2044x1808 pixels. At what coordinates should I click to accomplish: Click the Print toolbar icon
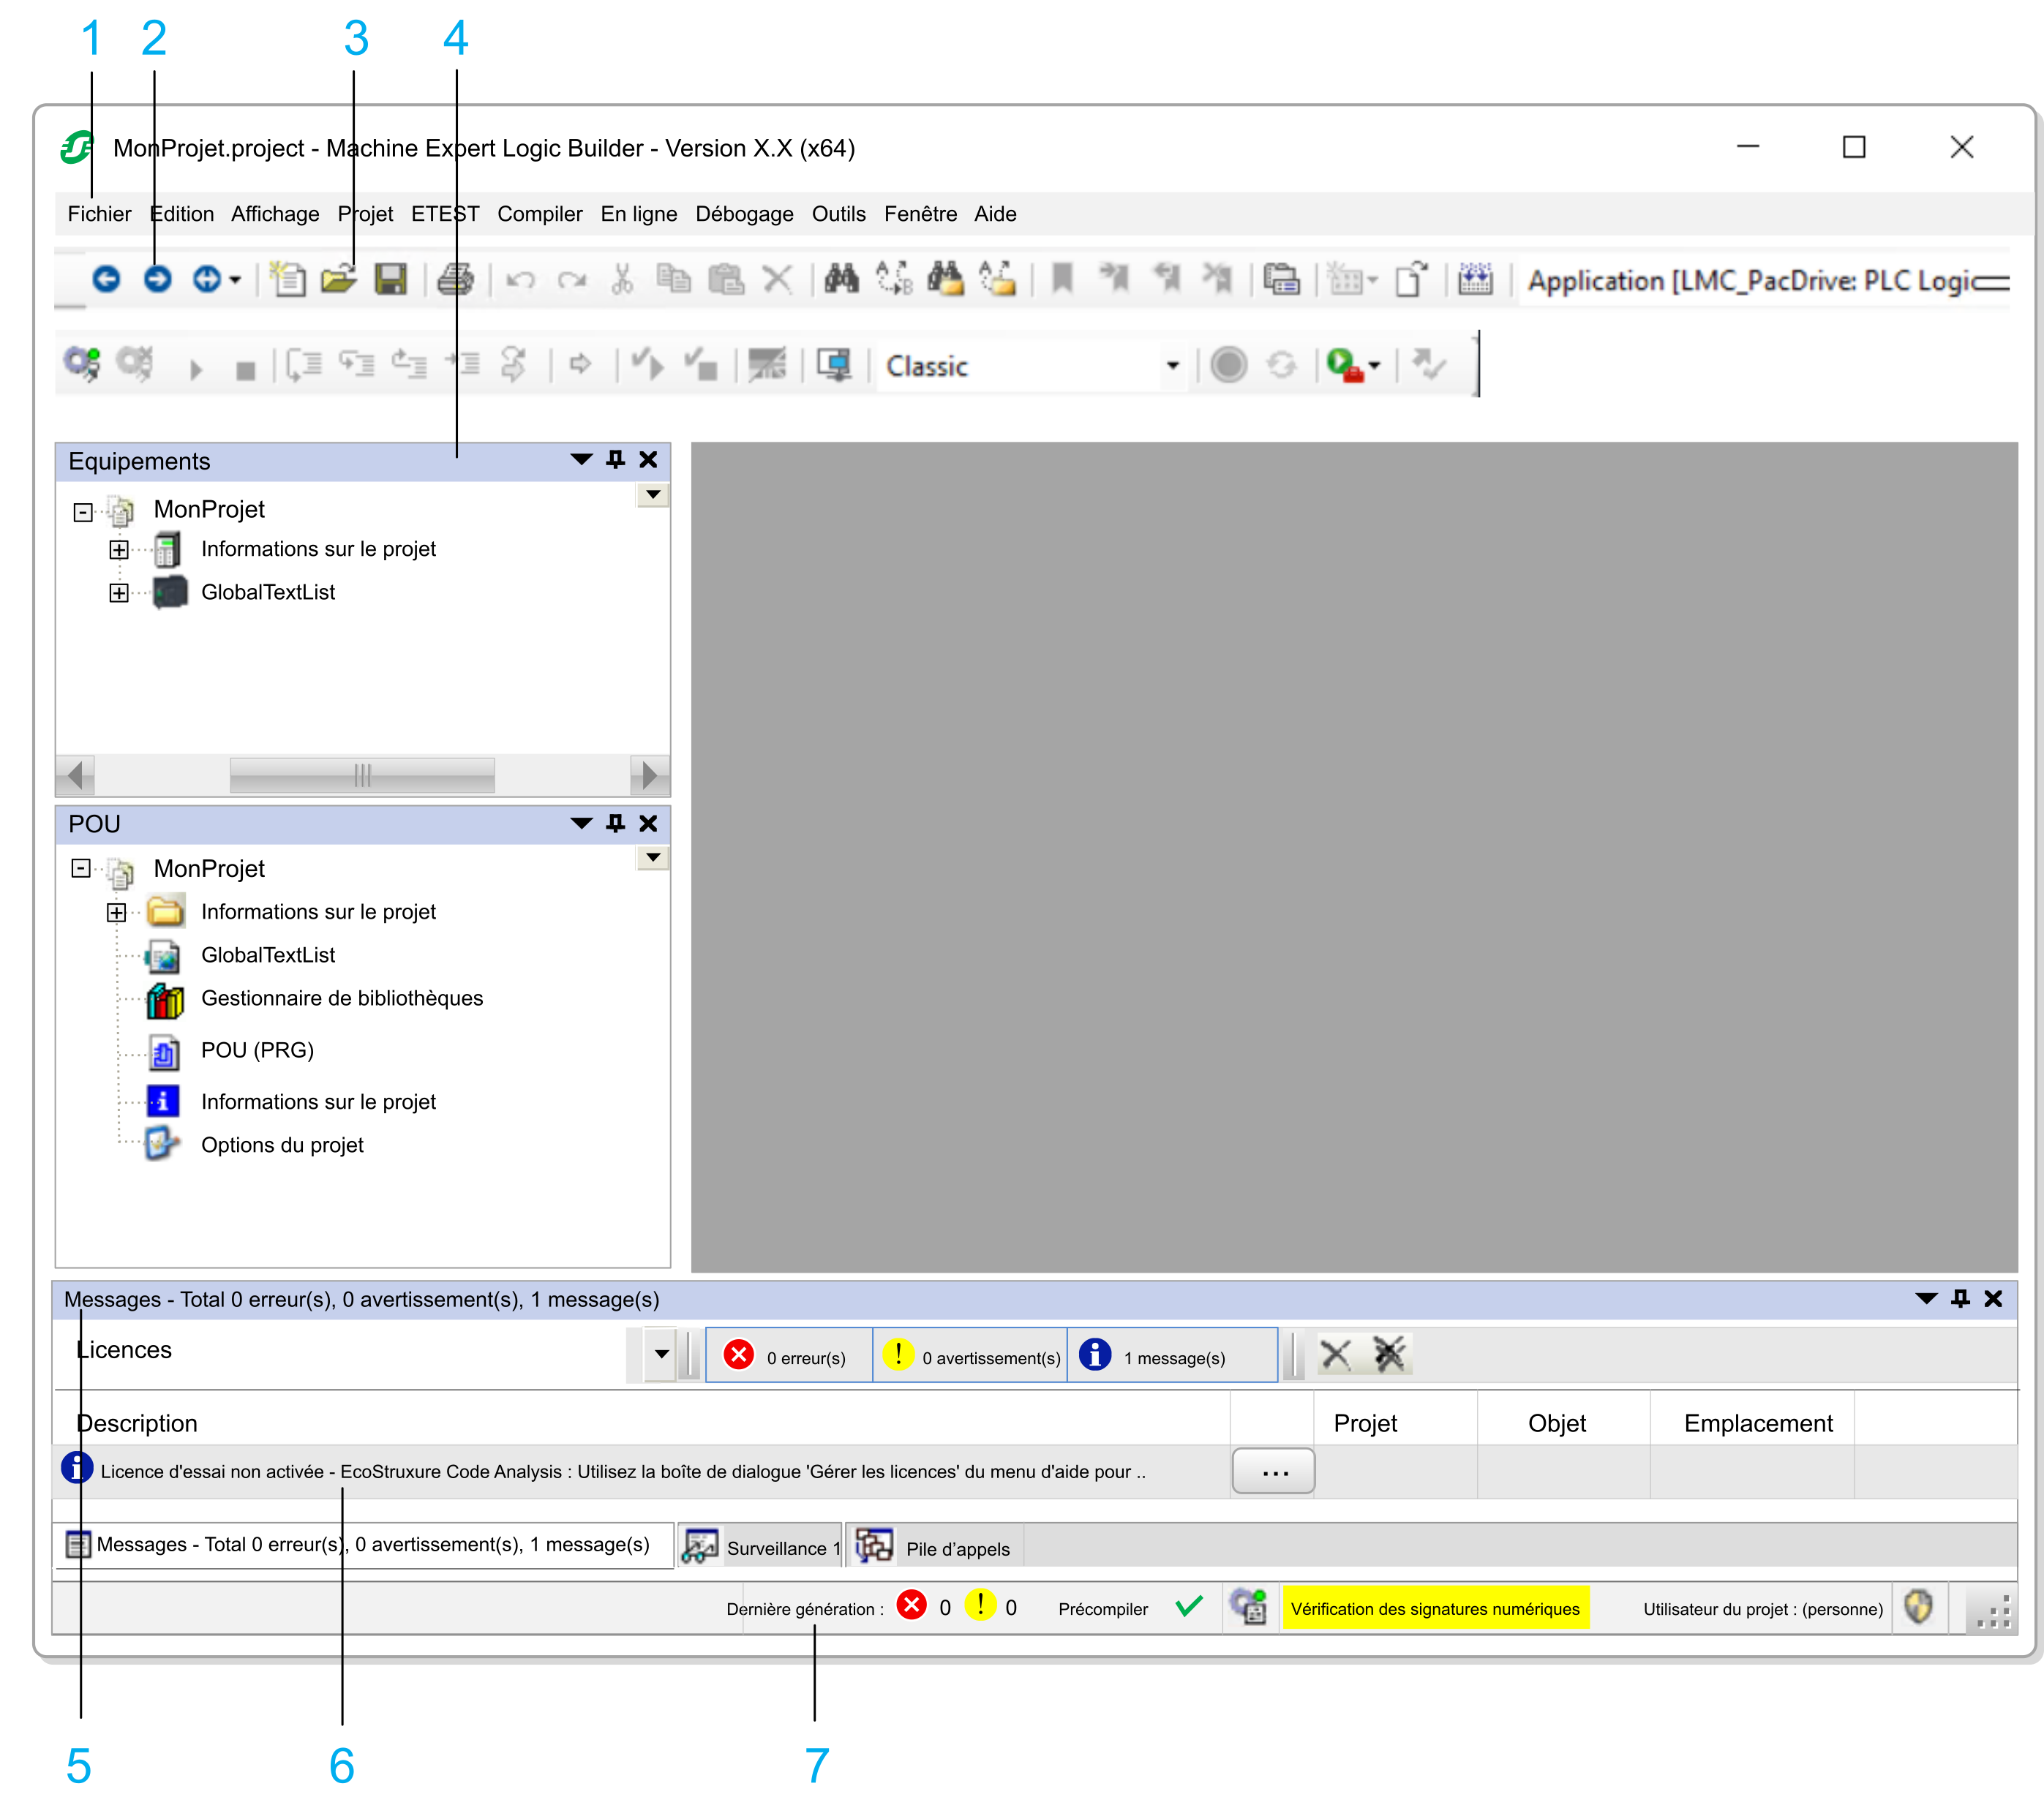click(x=455, y=279)
